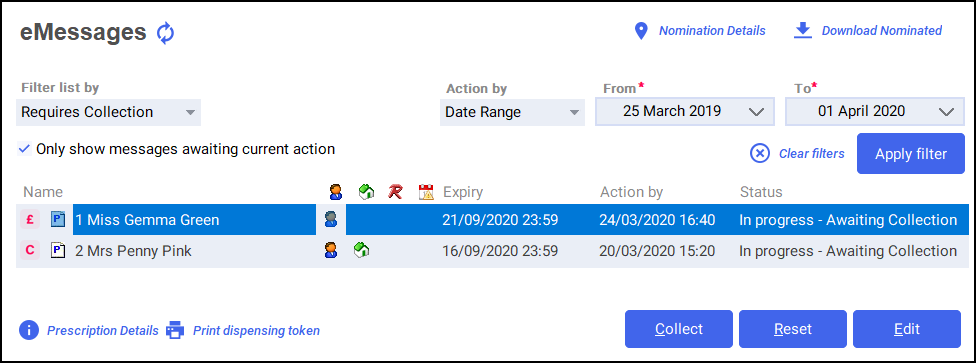Viewport: 976px width, 363px height.
Task: Open the Filter list by Requires Collection dropdown
Action: [x=108, y=113]
